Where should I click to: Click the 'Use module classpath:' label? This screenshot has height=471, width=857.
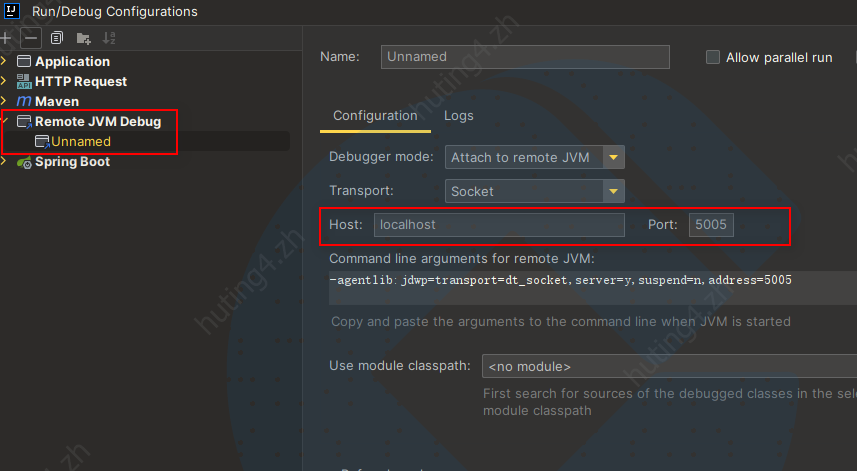400,366
